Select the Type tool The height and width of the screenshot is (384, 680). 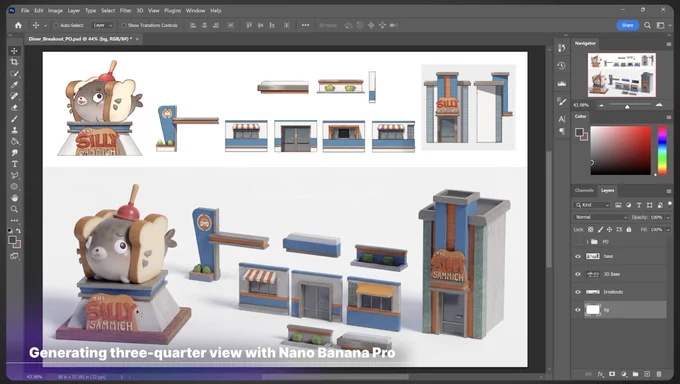coord(14,164)
